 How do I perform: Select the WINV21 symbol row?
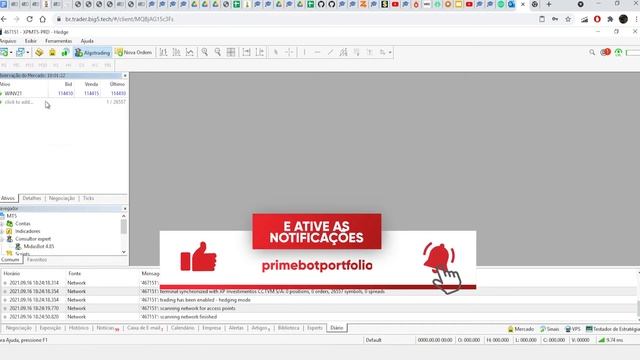click(x=63, y=93)
